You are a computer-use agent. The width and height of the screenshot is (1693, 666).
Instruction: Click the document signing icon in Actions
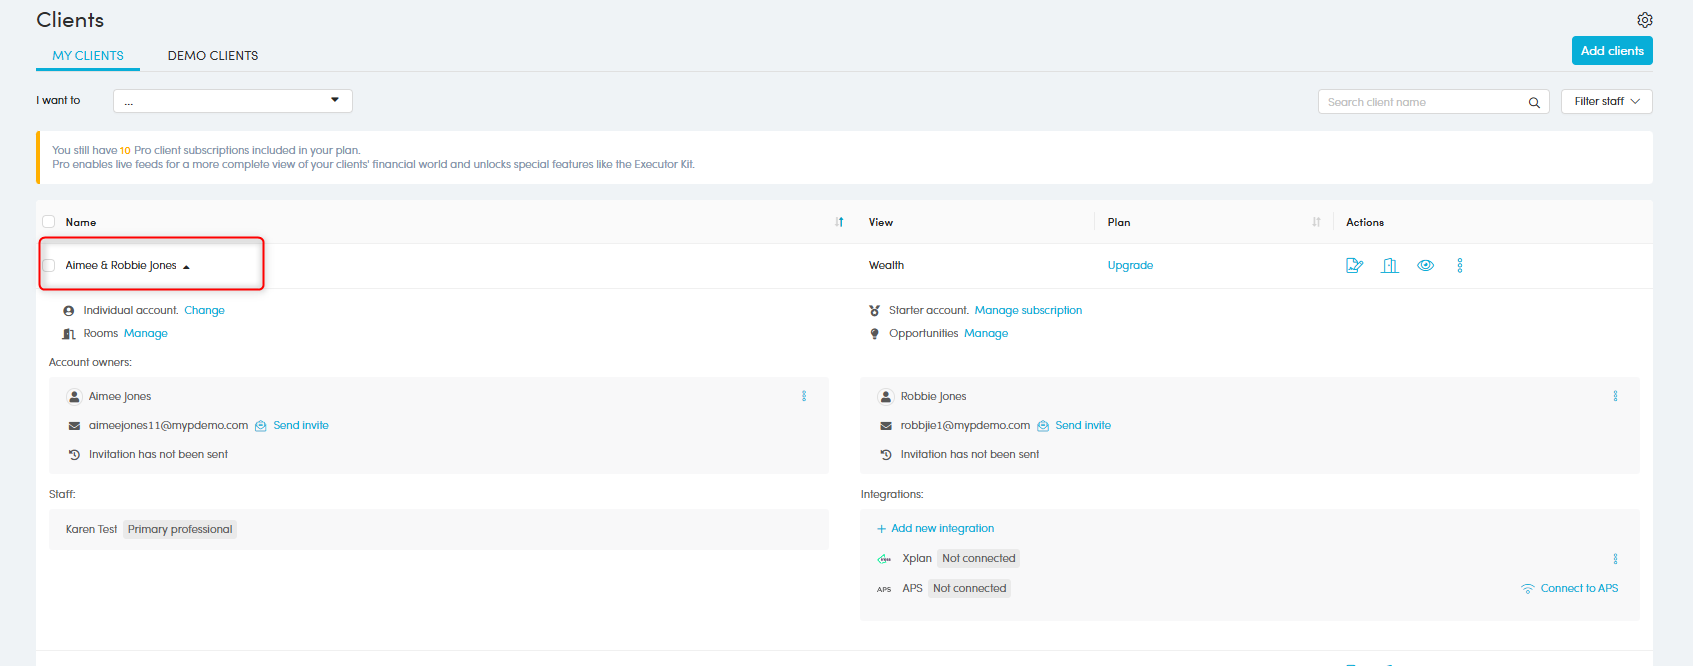(x=1354, y=265)
